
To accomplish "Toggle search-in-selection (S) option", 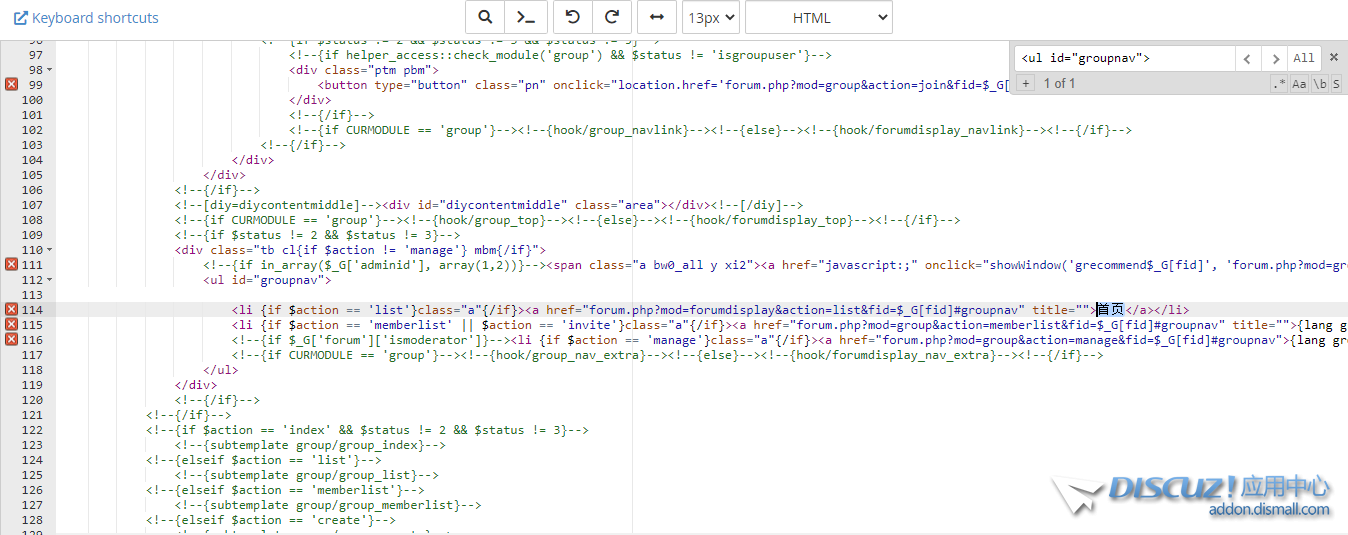I will click(x=1336, y=84).
